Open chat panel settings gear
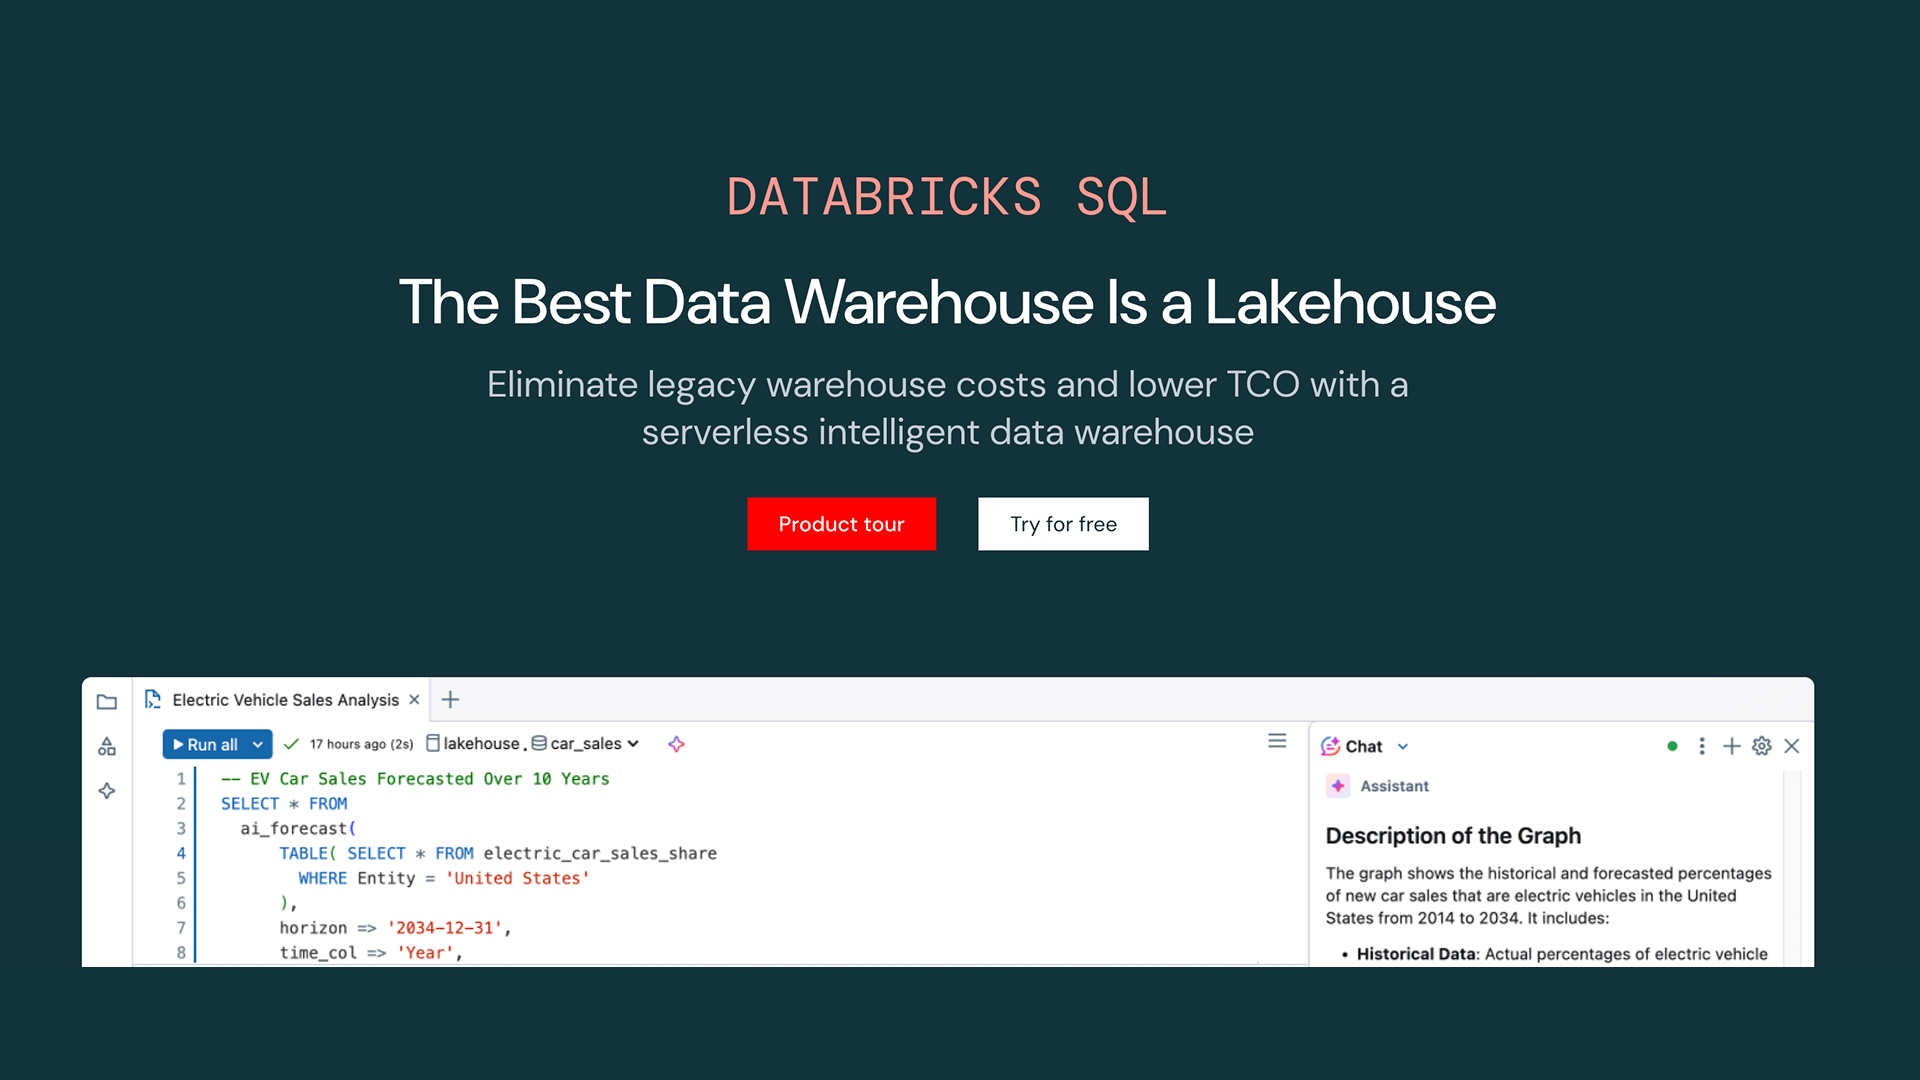This screenshot has height=1080, width=1920. coord(1762,746)
